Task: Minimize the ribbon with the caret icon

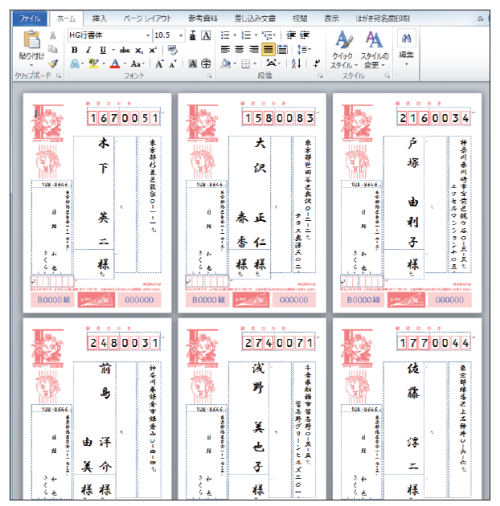Action: [x=480, y=19]
